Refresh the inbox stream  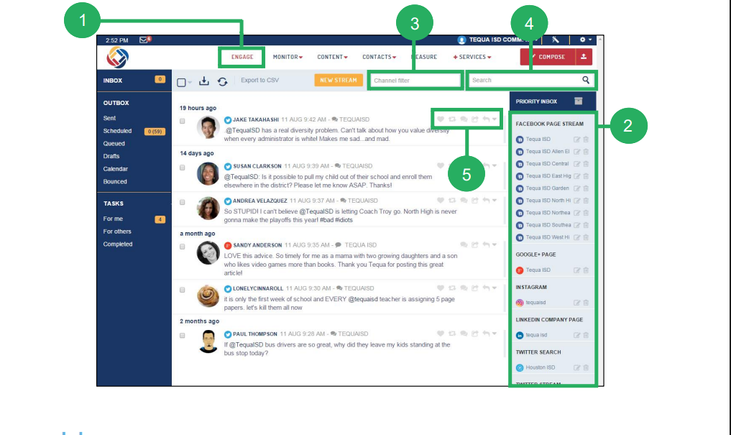click(x=222, y=82)
